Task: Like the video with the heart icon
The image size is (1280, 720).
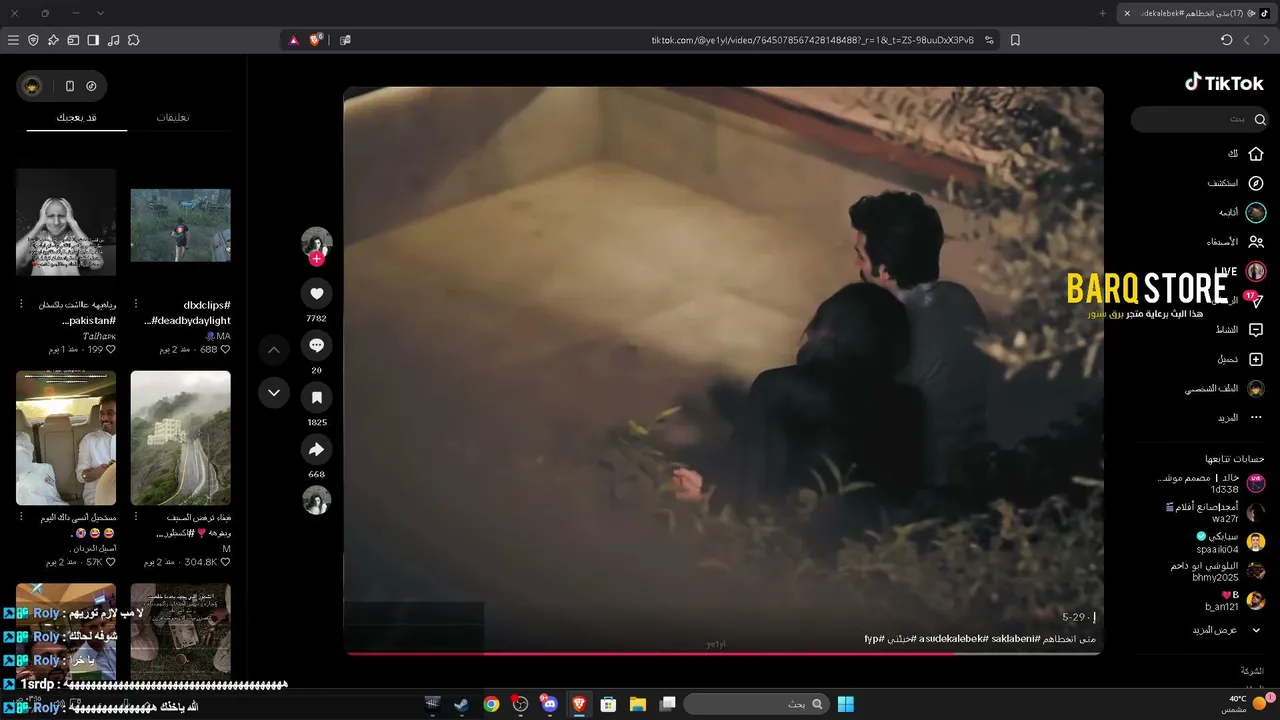Action: 317,293
